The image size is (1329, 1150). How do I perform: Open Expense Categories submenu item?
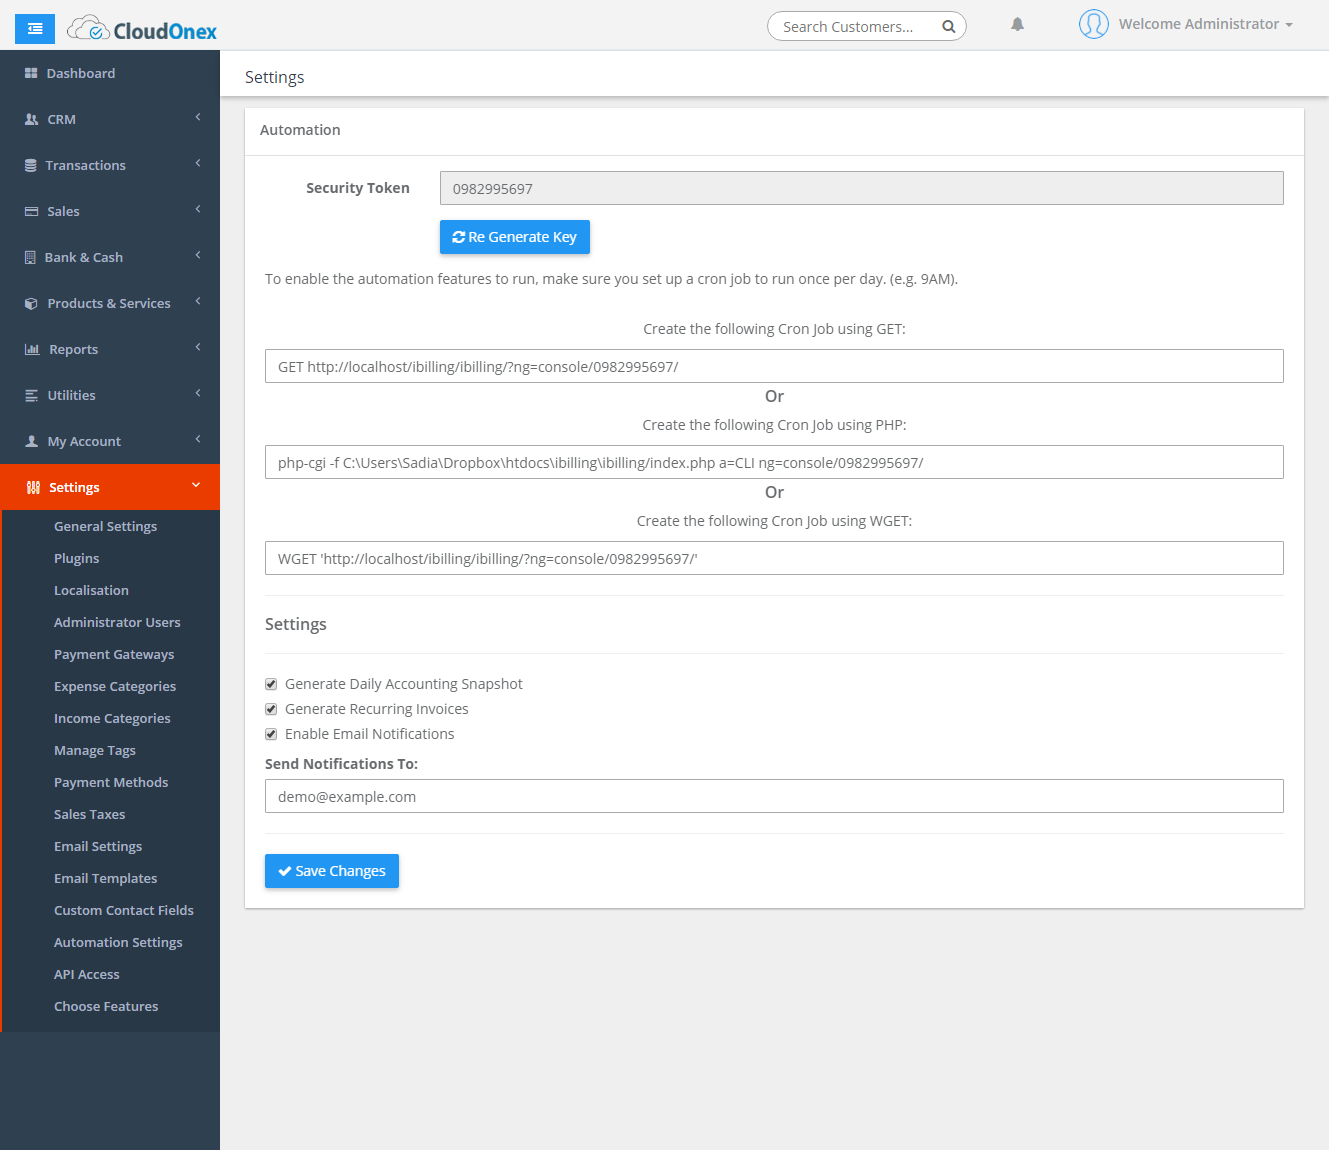[x=115, y=686]
